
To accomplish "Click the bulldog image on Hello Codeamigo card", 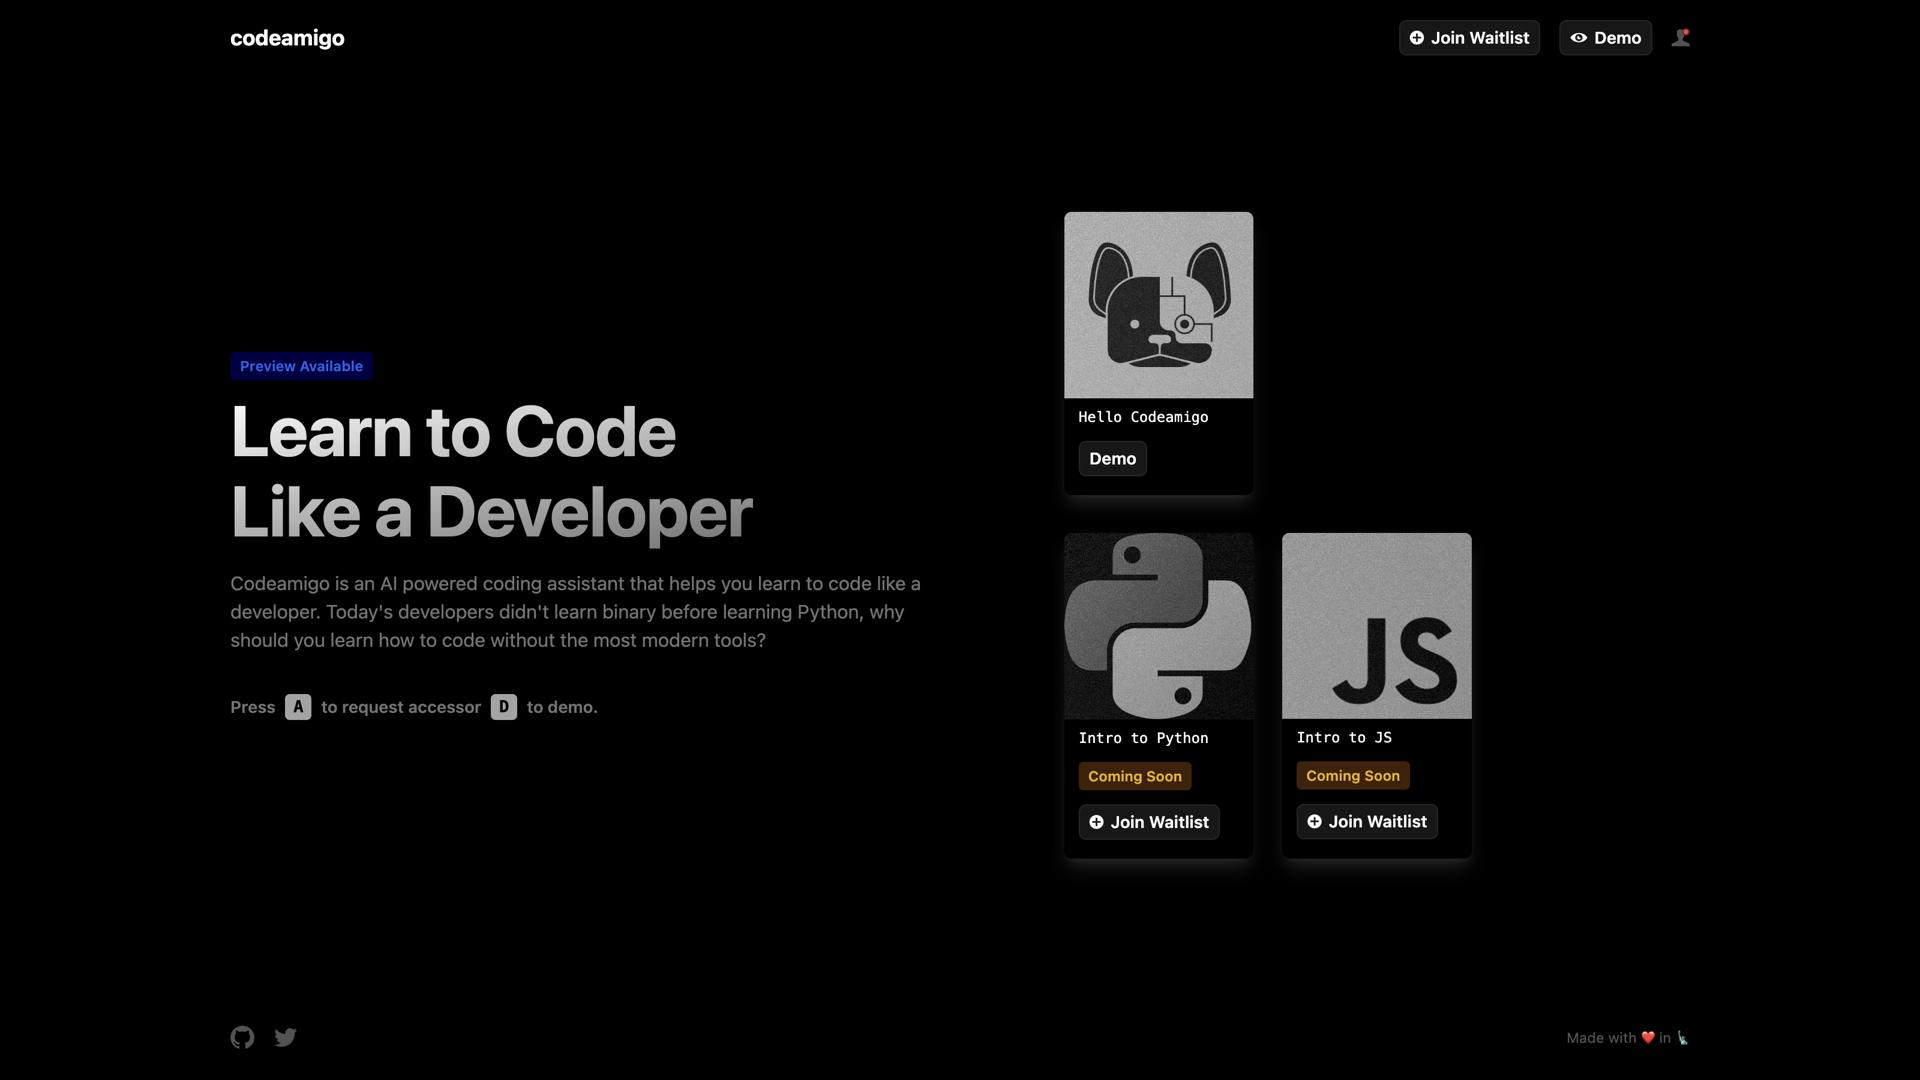I will pos(1158,305).
